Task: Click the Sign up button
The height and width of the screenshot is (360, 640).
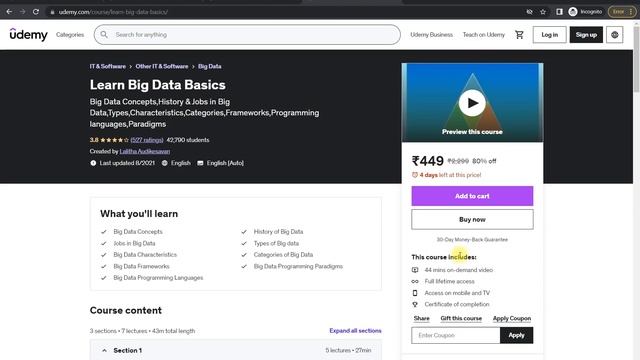Action: tap(586, 35)
